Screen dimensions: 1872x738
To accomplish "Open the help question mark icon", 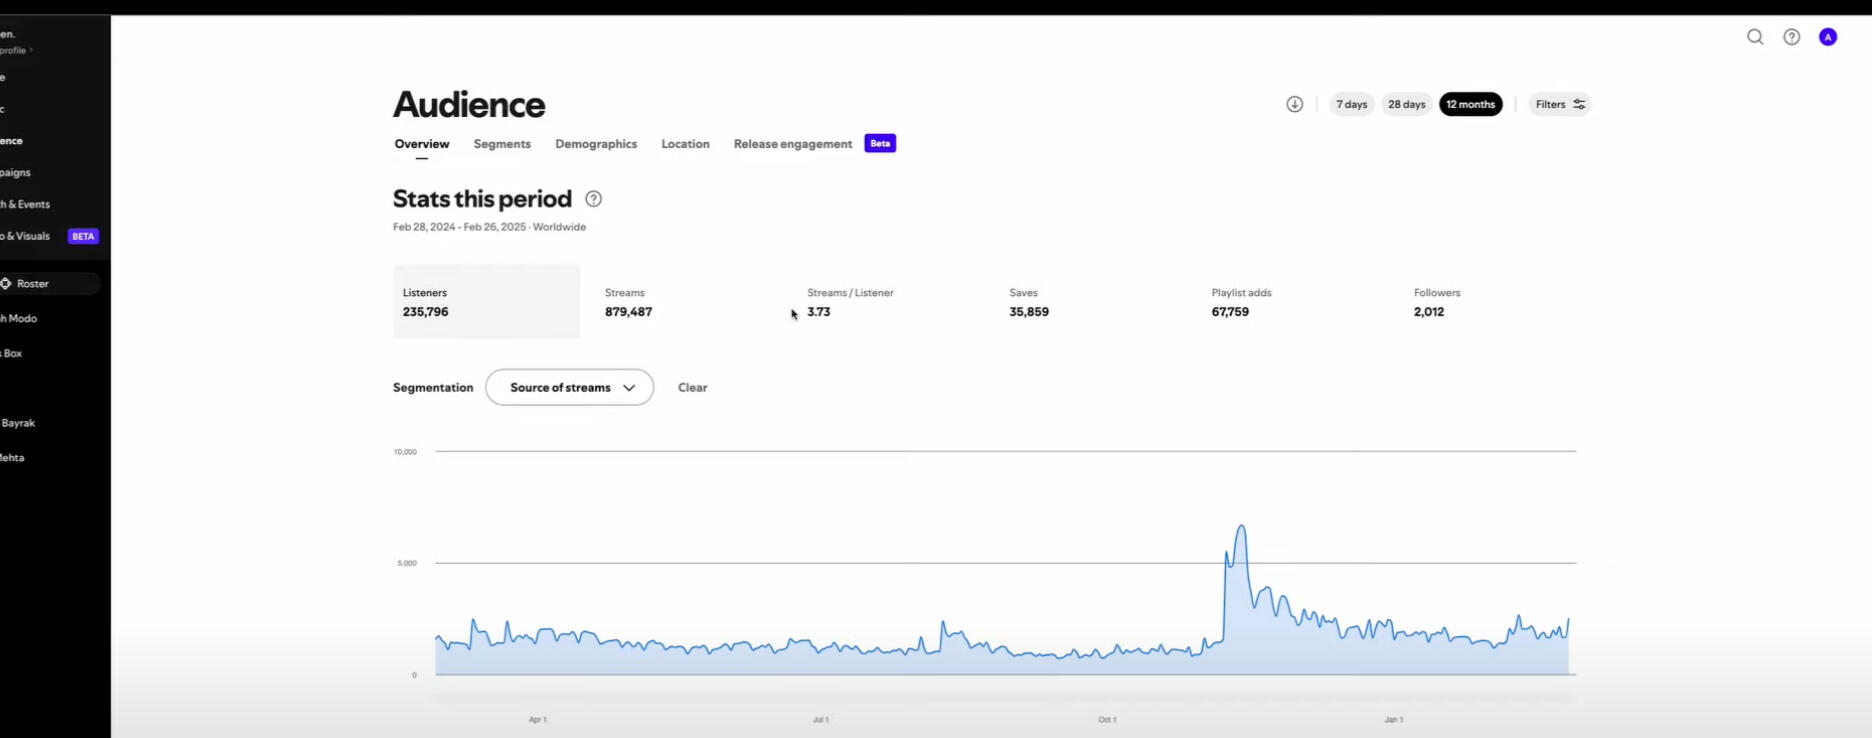I will pyautogui.click(x=1792, y=37).
